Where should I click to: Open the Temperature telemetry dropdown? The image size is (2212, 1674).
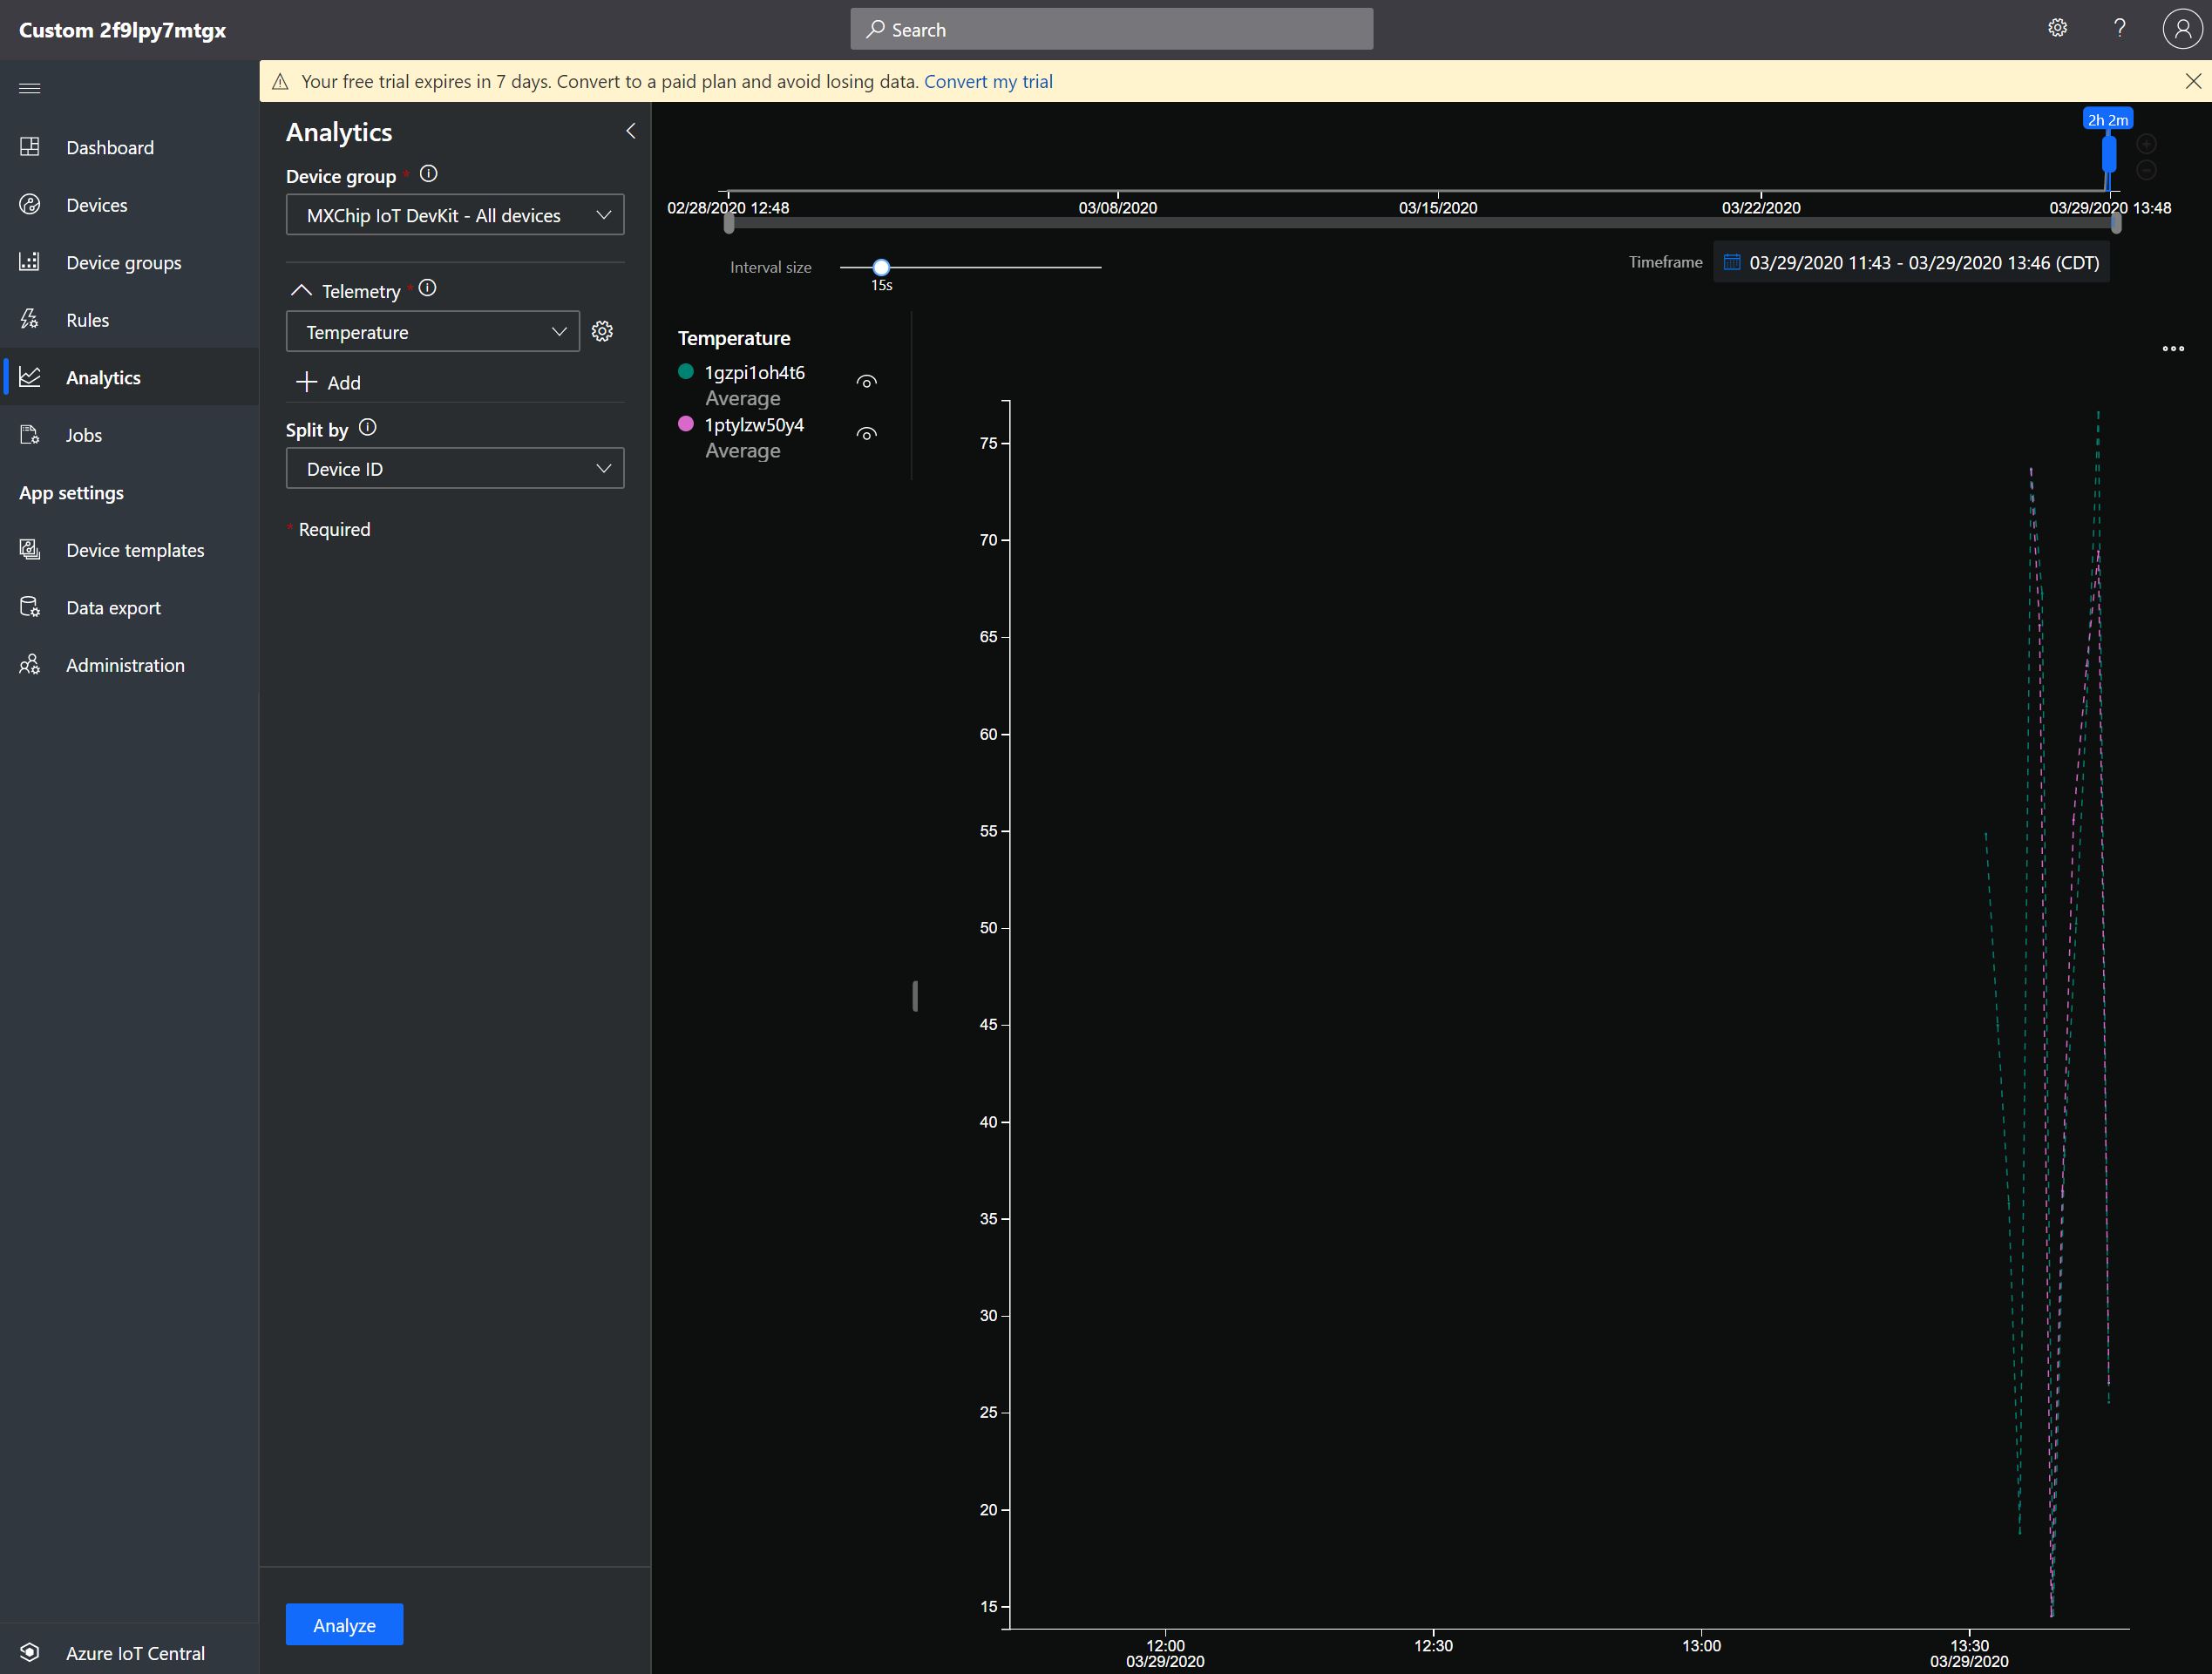click(432, 332)
